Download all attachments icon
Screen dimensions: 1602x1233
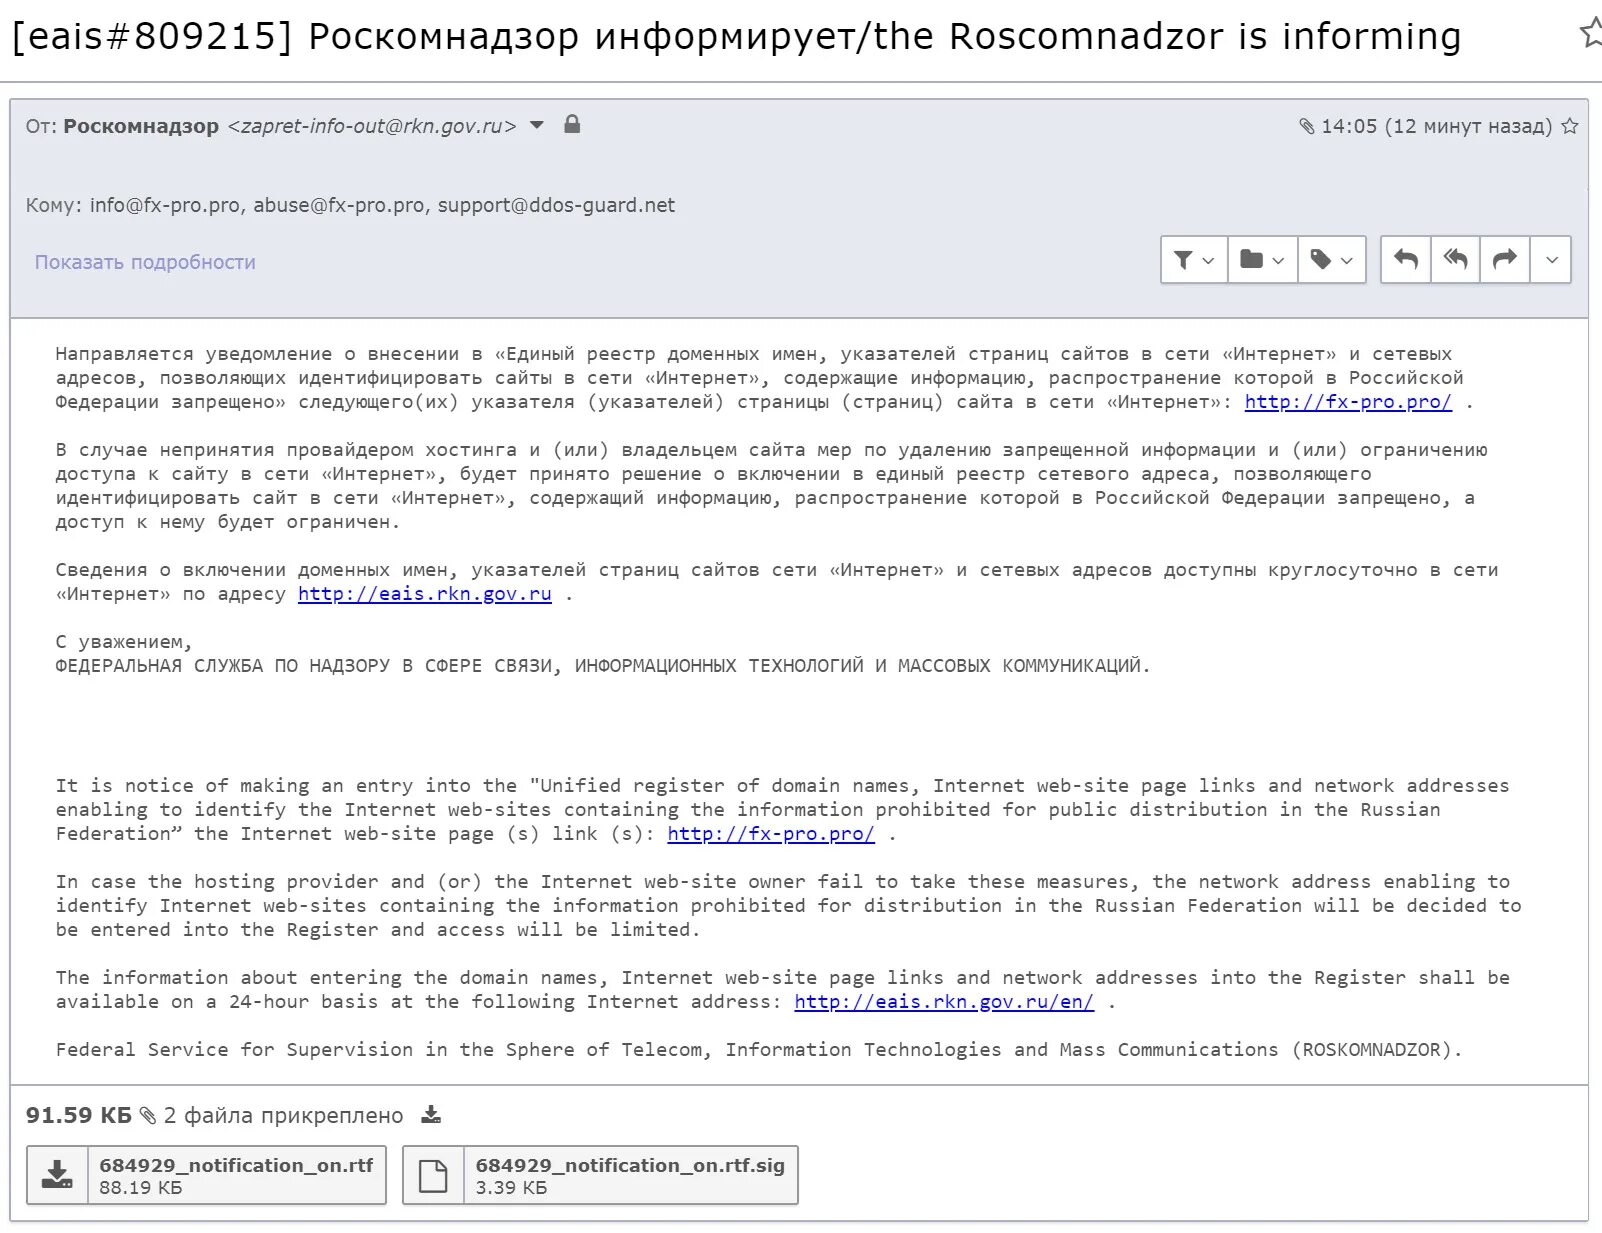tap(431, 1114)
